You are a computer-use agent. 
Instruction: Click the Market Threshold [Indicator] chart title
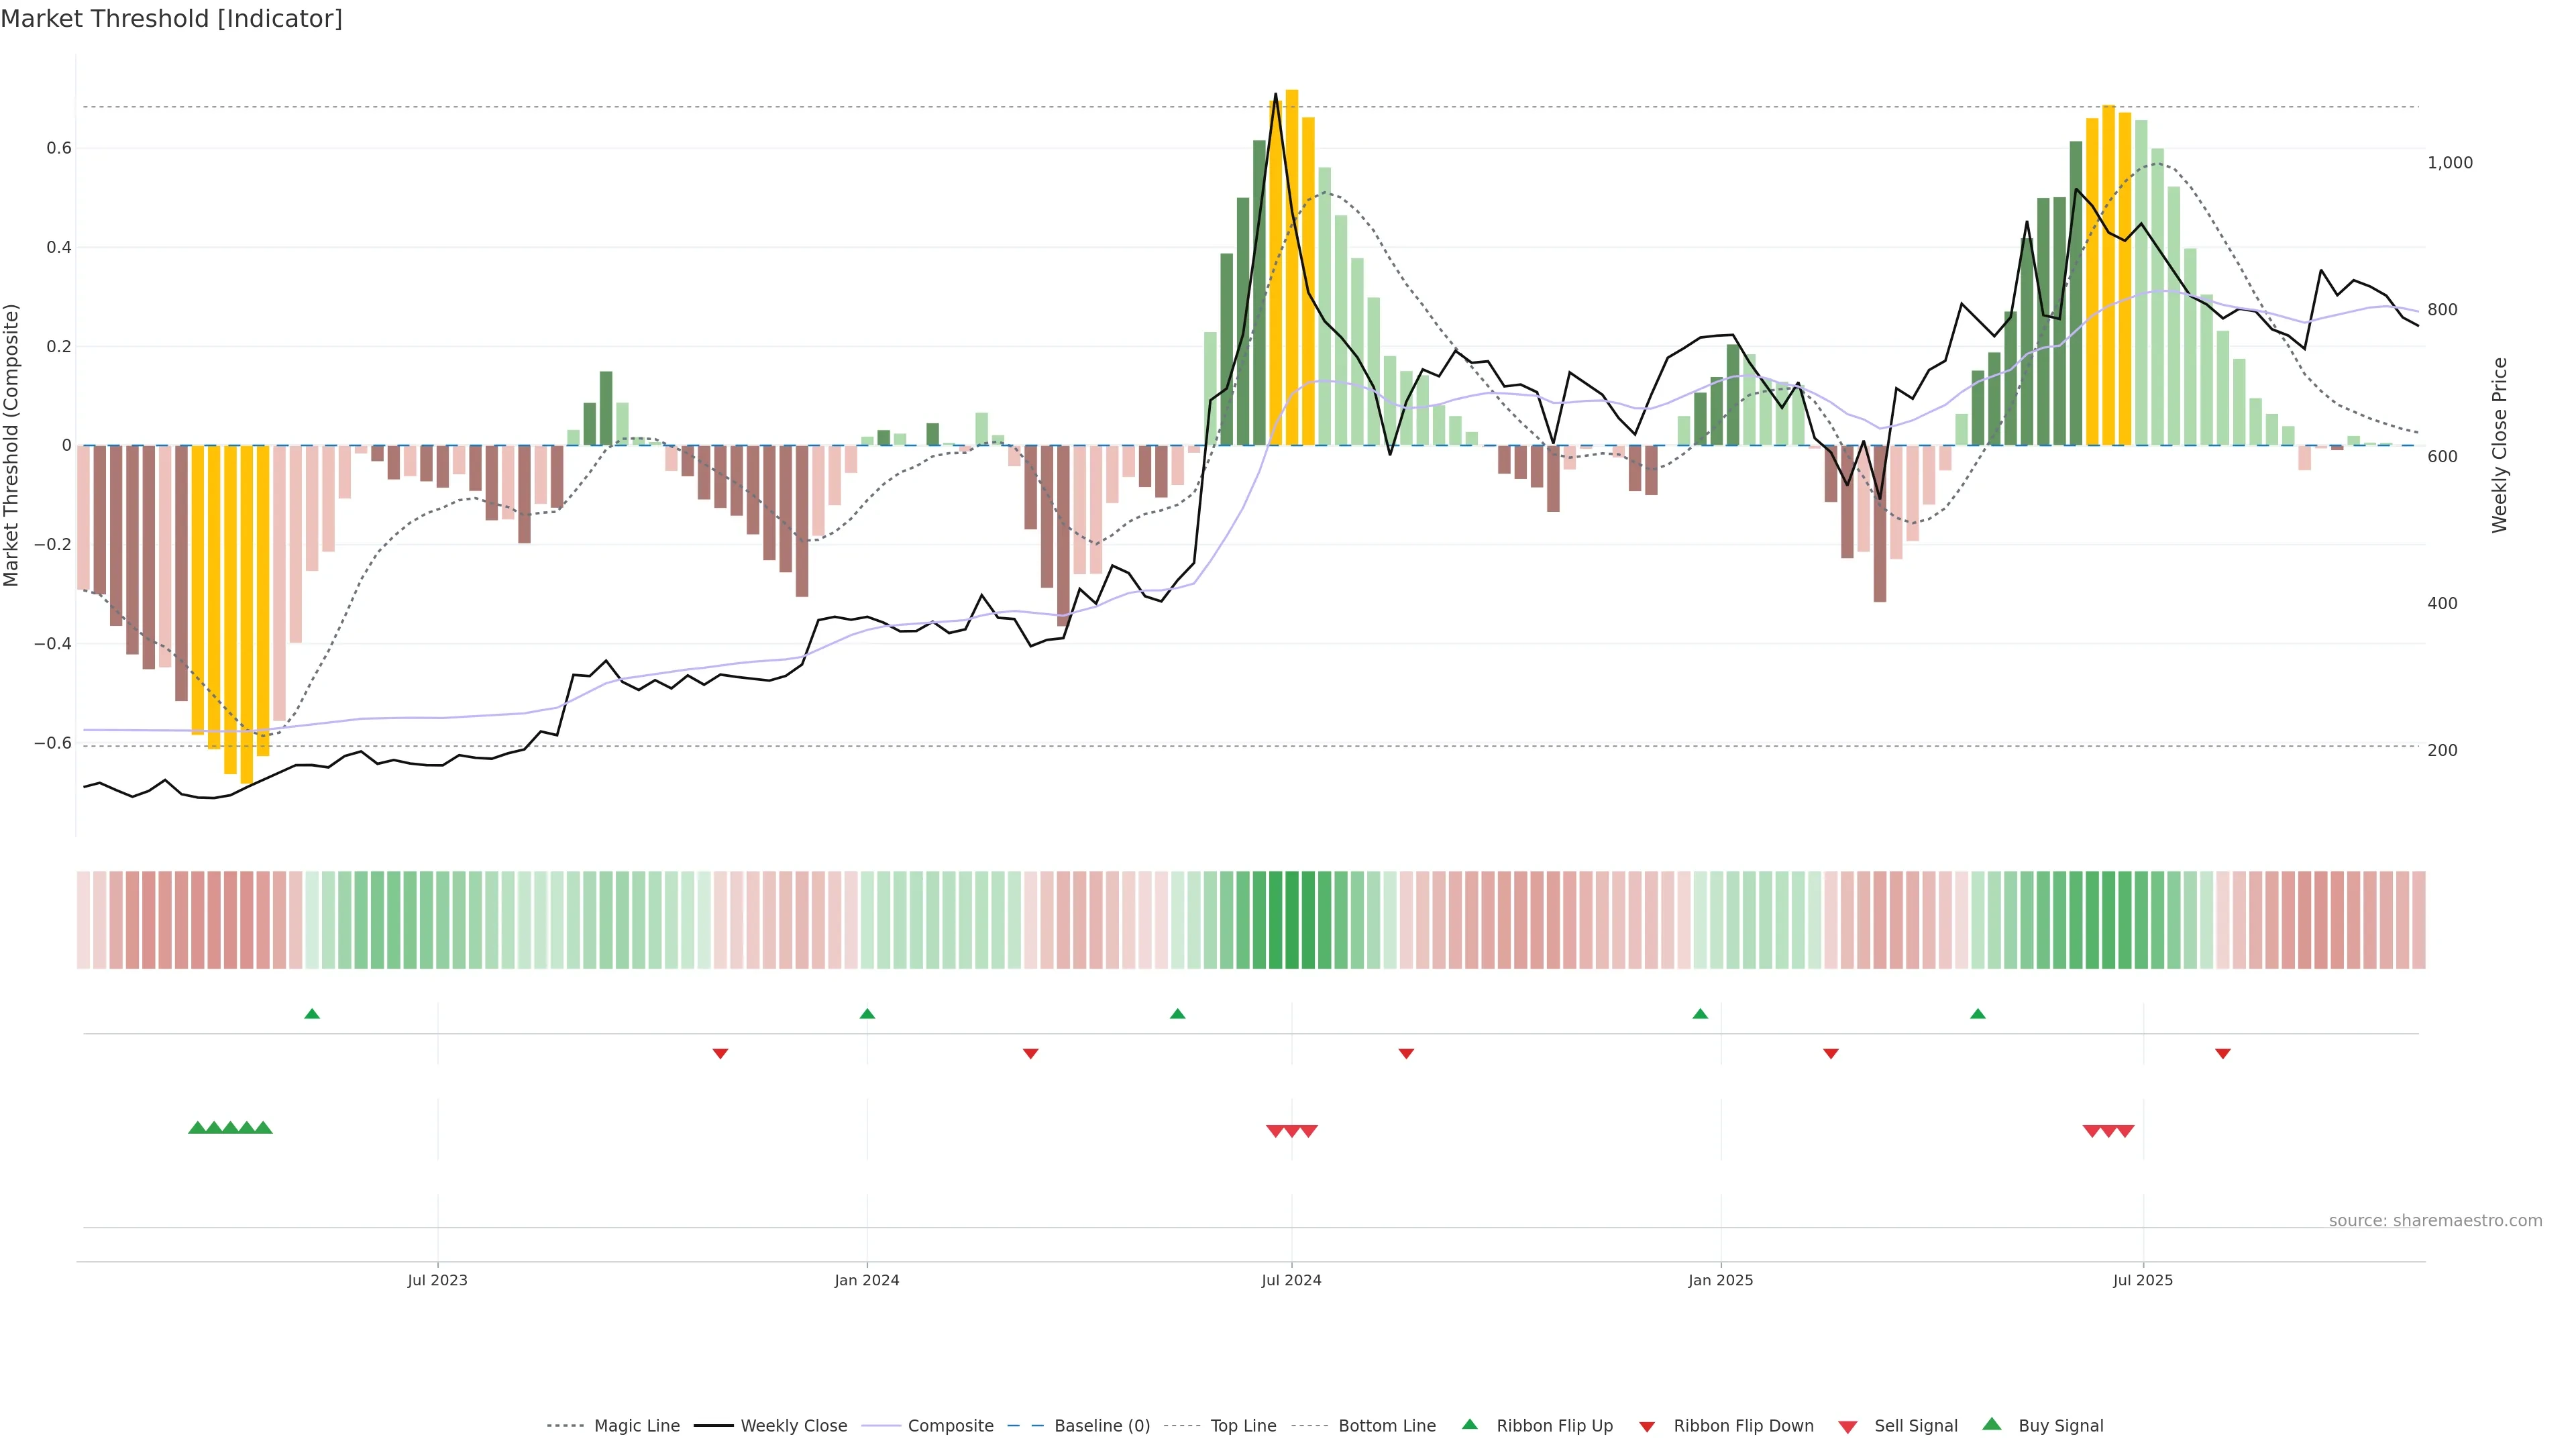coord(171,19)
